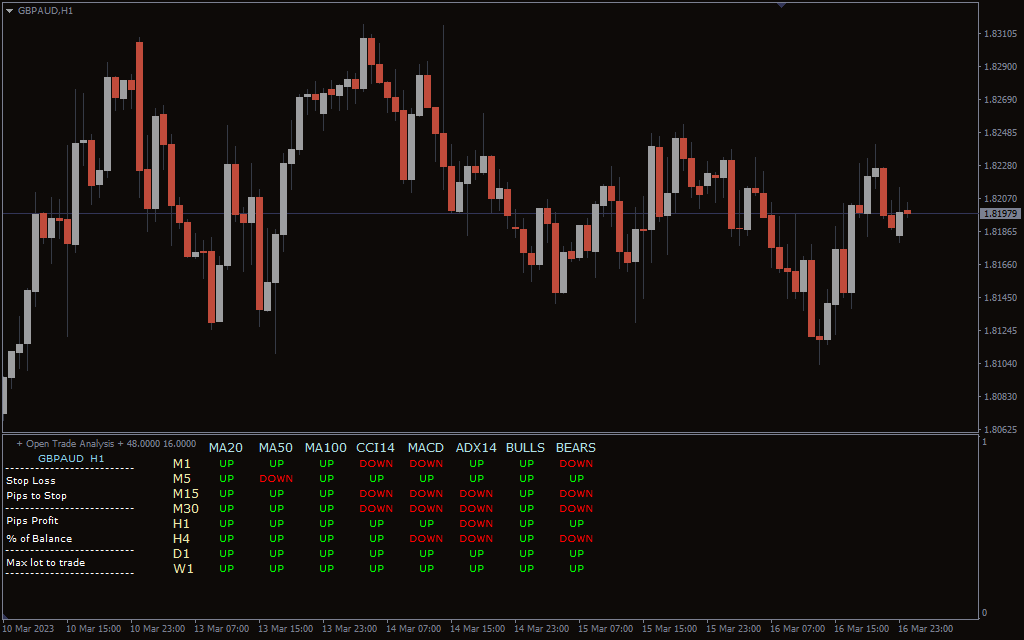Click the DOWN signal in the M5 row
The height and width of the screenshot is (640, 1024).
click(x=276, y=479)
